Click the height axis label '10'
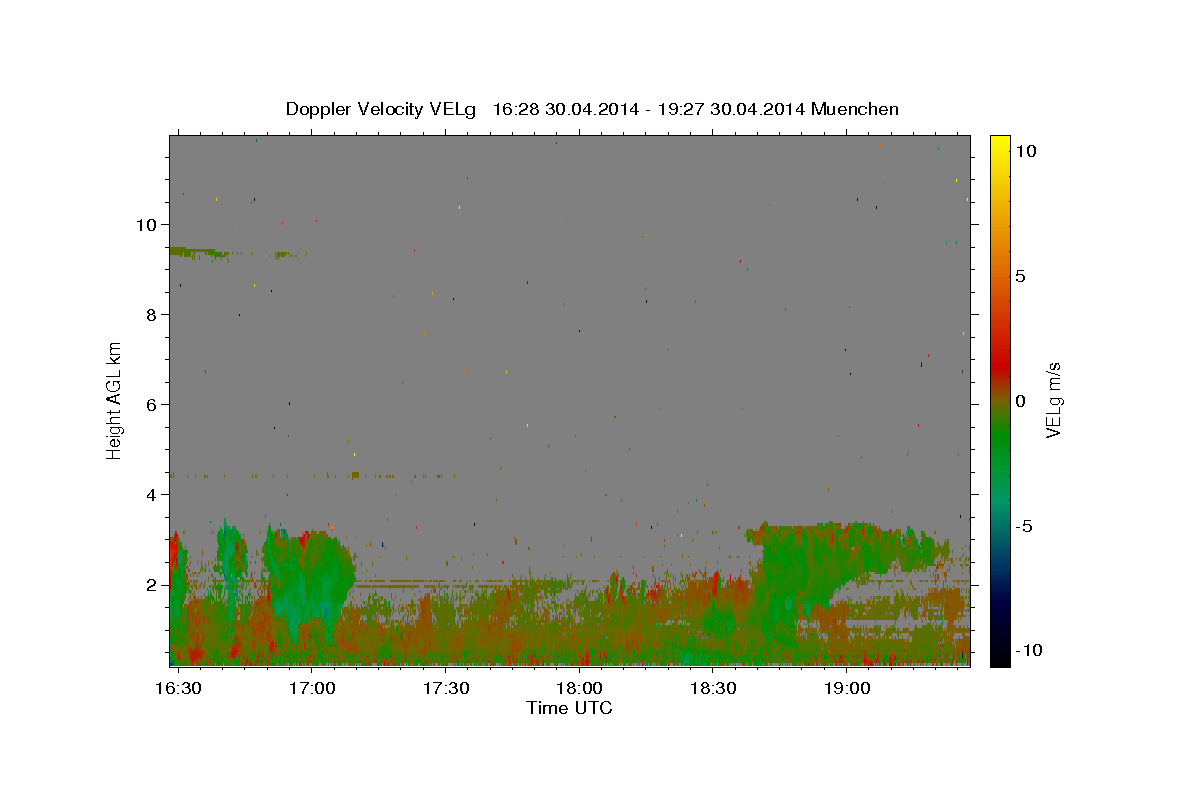Image resolution: width=1200 pixels, height=800 pixels. click(x=146, y=225)
